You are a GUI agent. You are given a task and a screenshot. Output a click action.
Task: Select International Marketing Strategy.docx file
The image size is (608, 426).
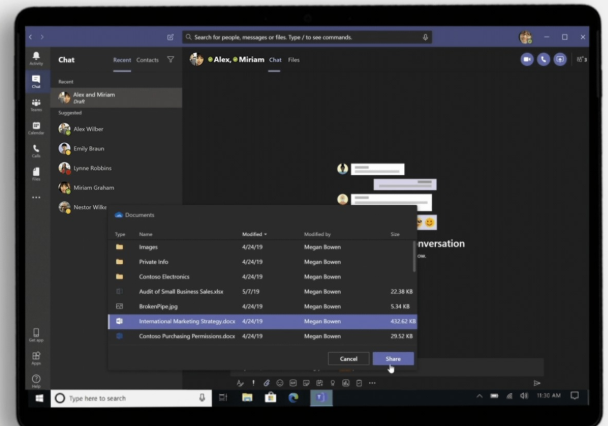pyautogui.click(x=187, y=321)
